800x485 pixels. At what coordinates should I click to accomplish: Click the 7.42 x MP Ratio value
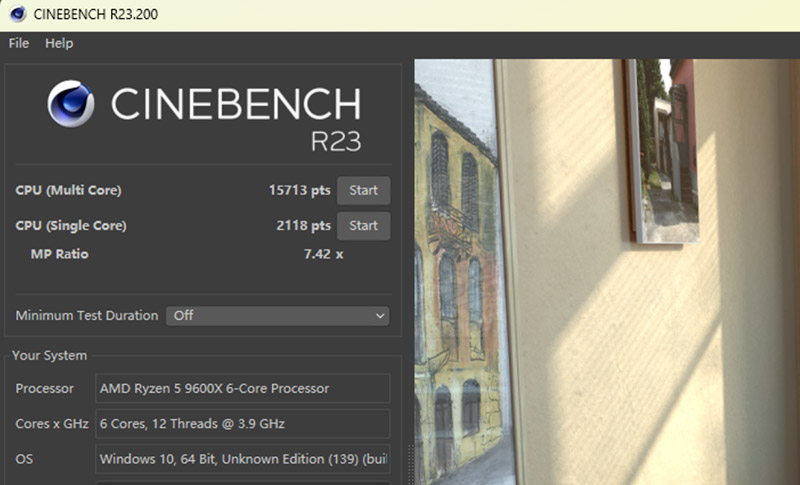click(x=323, y=254)
